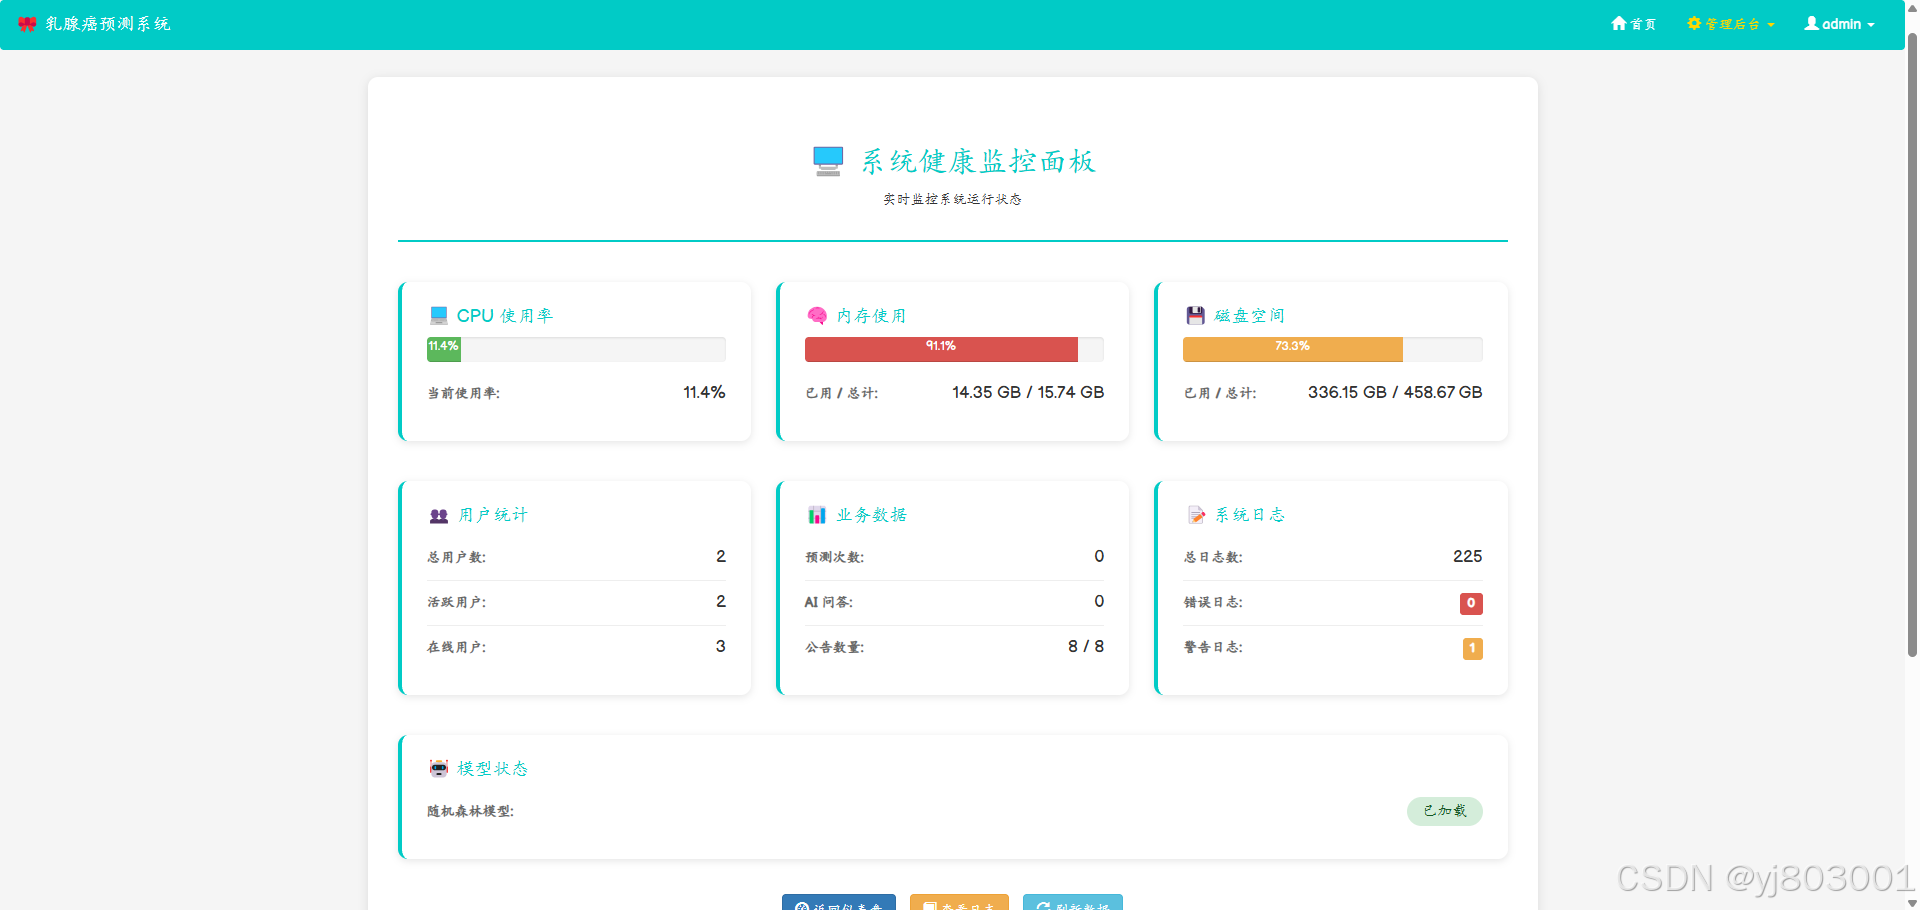Click the floppy disk icon in 磁盘空间 card
Image resolution: width=1920 pixels, height=910 pixels.
(1195, 316)
